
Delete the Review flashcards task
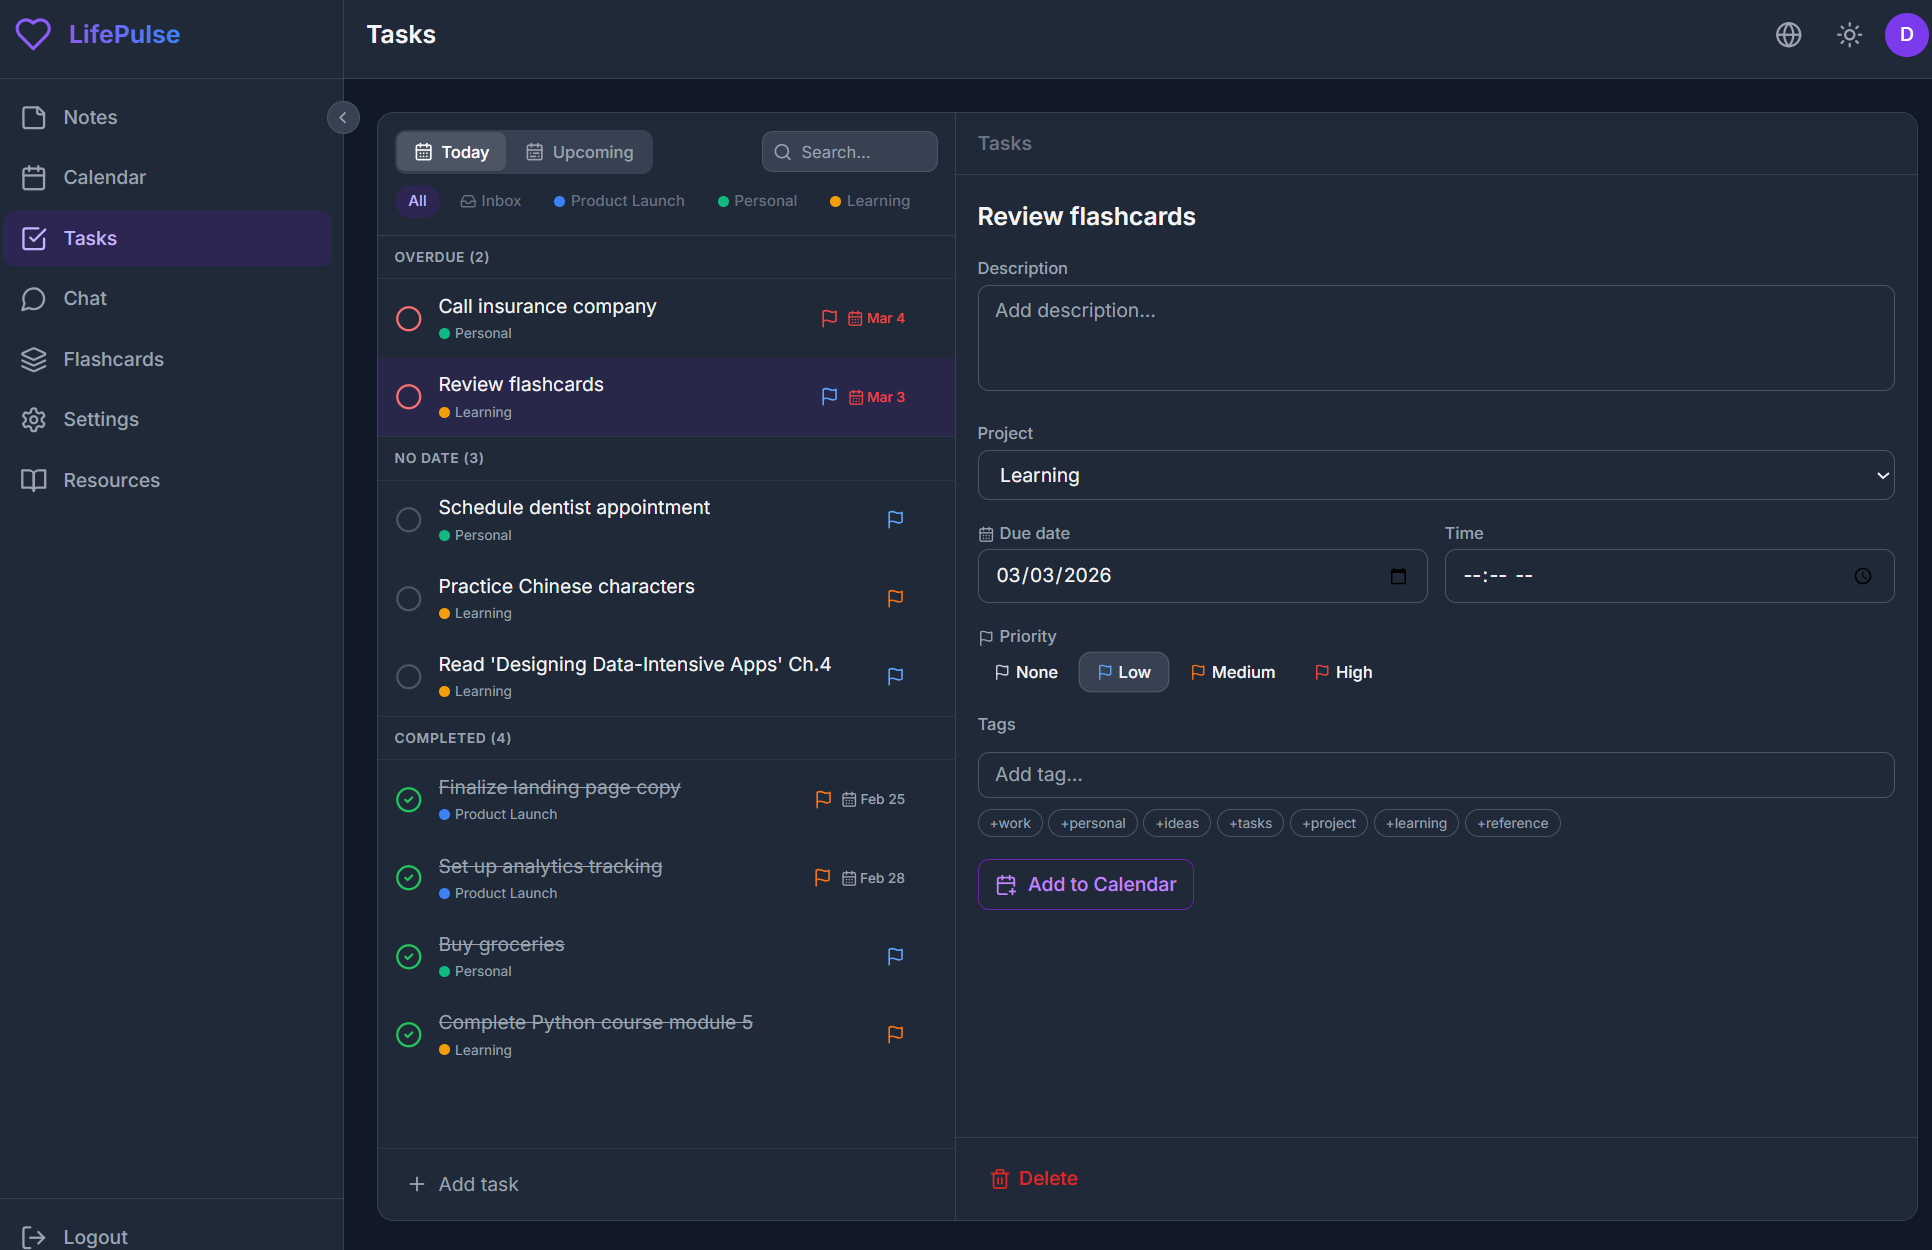1034,1178
